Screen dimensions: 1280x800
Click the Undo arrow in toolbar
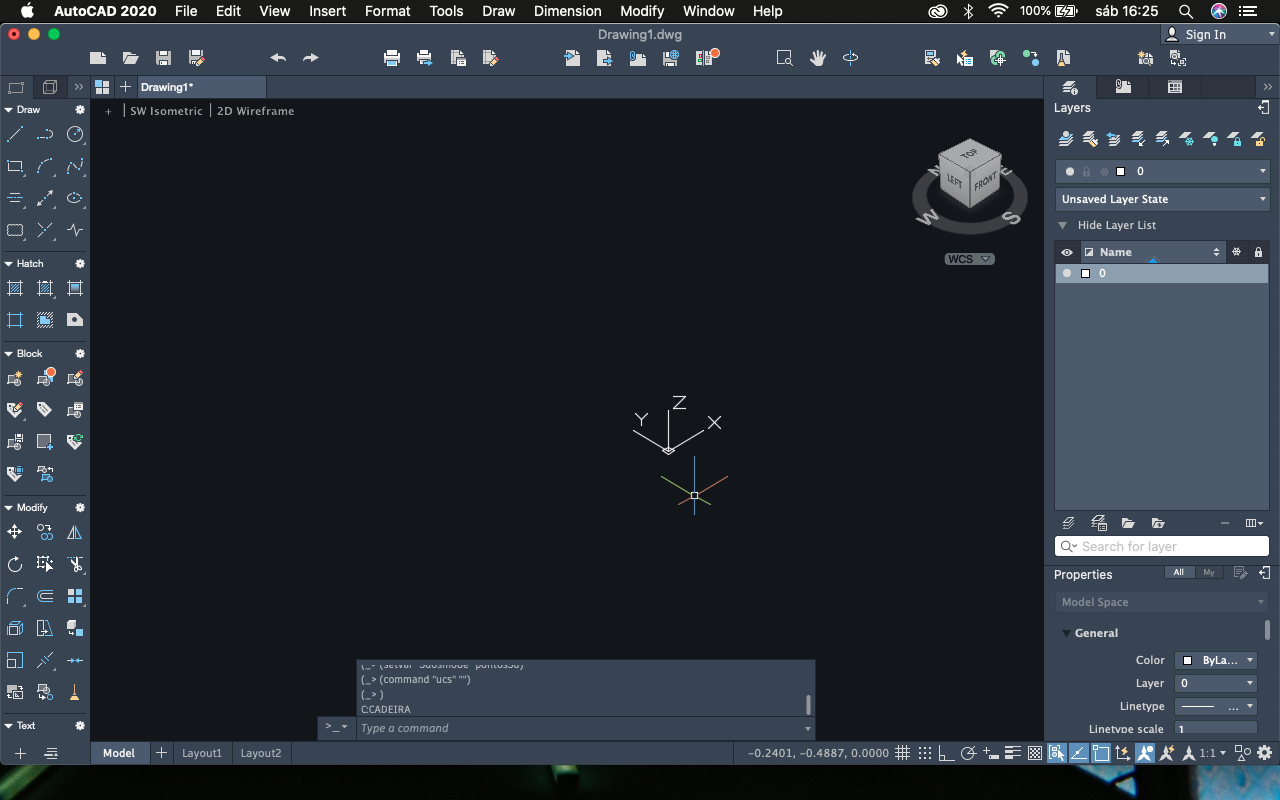[278, 58]
